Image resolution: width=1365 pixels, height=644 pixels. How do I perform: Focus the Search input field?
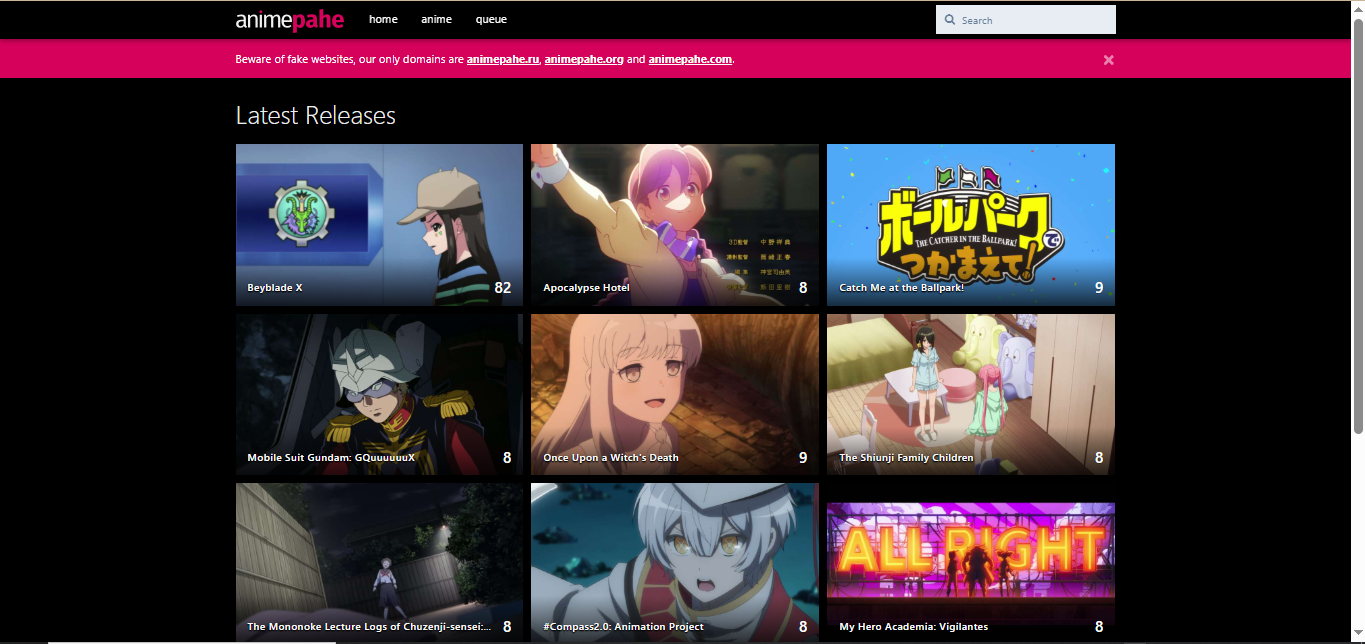click(x=1026, y=20)
